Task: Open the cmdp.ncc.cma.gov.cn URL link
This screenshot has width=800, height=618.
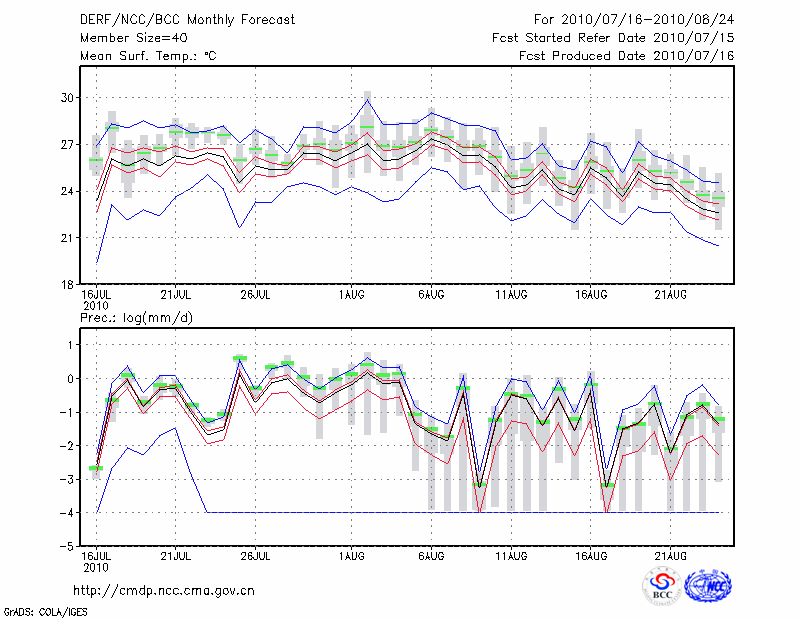Action: pyautogui.click(x=164, y=590)
